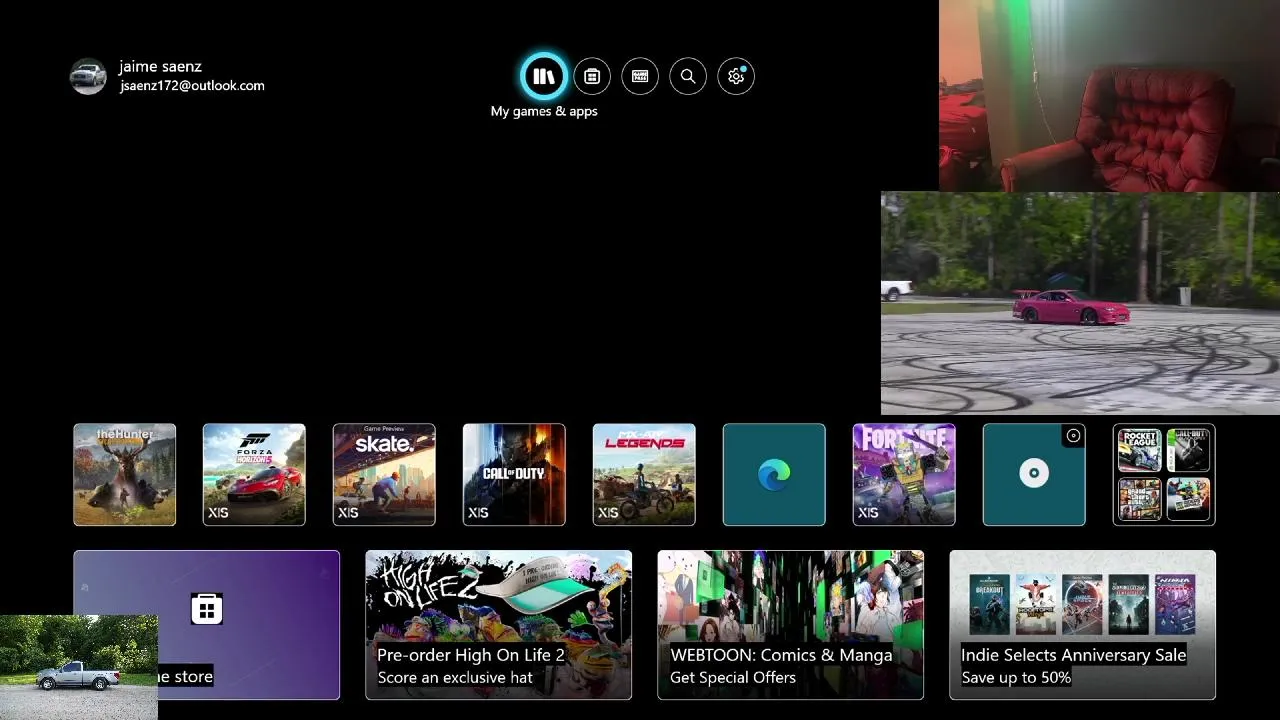
Task: Open the Search magnifier icon
Action: [x=688, y=76]
